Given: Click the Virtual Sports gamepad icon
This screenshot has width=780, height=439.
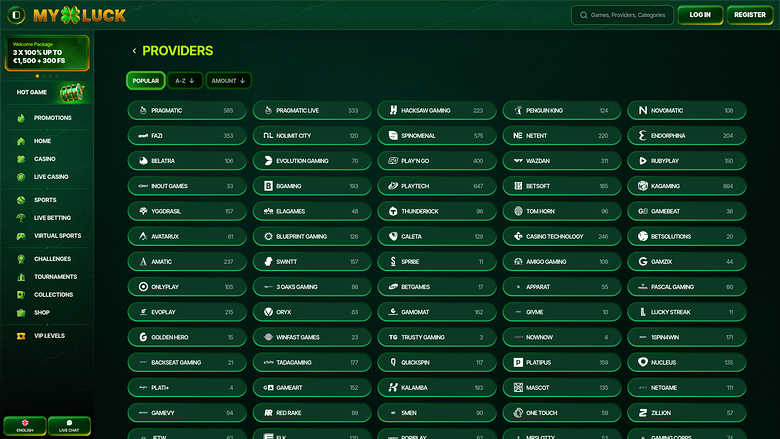Looking at the screenshot, I should (x=21, y=236).
